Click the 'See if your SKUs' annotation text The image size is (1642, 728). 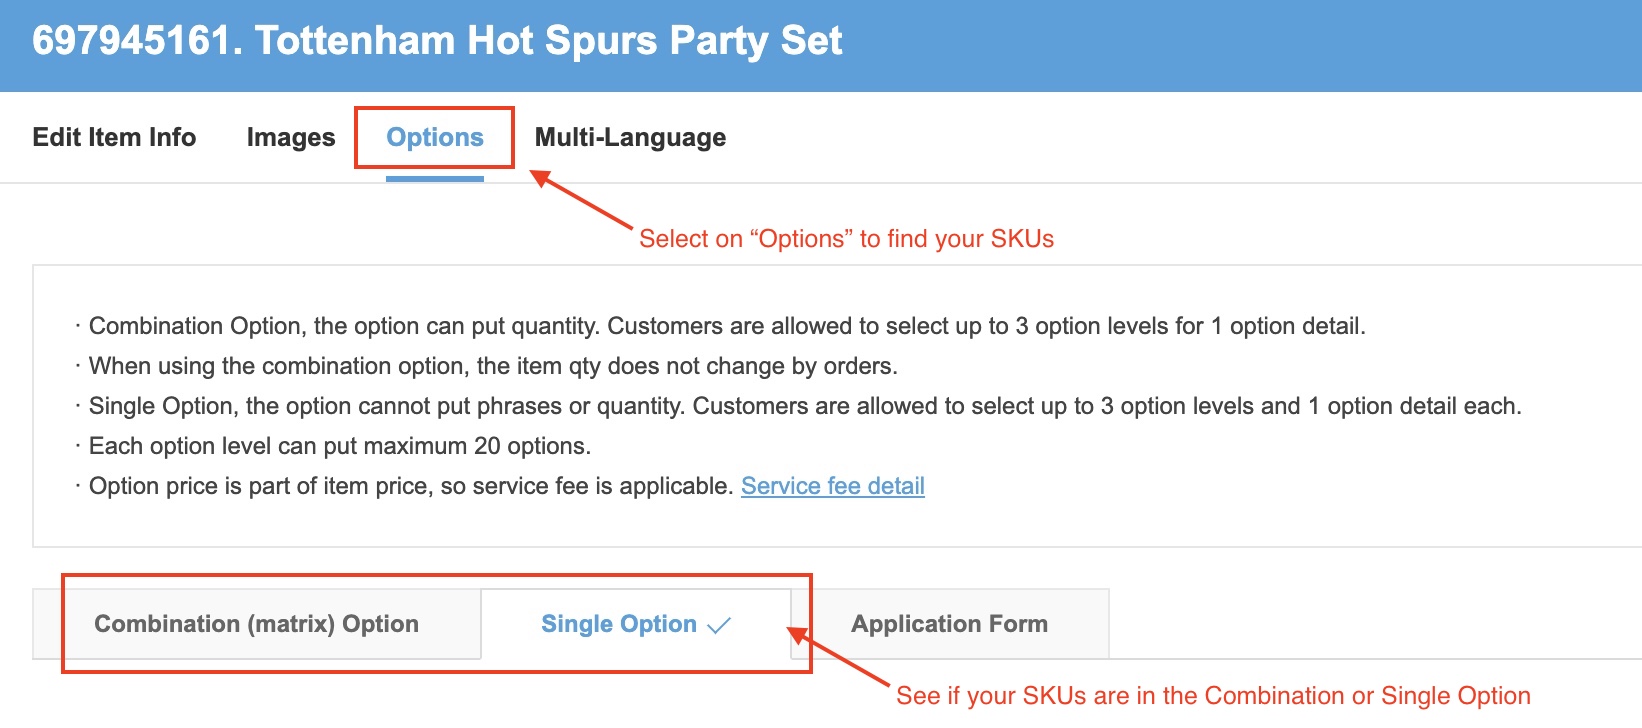pos(1213,696)
